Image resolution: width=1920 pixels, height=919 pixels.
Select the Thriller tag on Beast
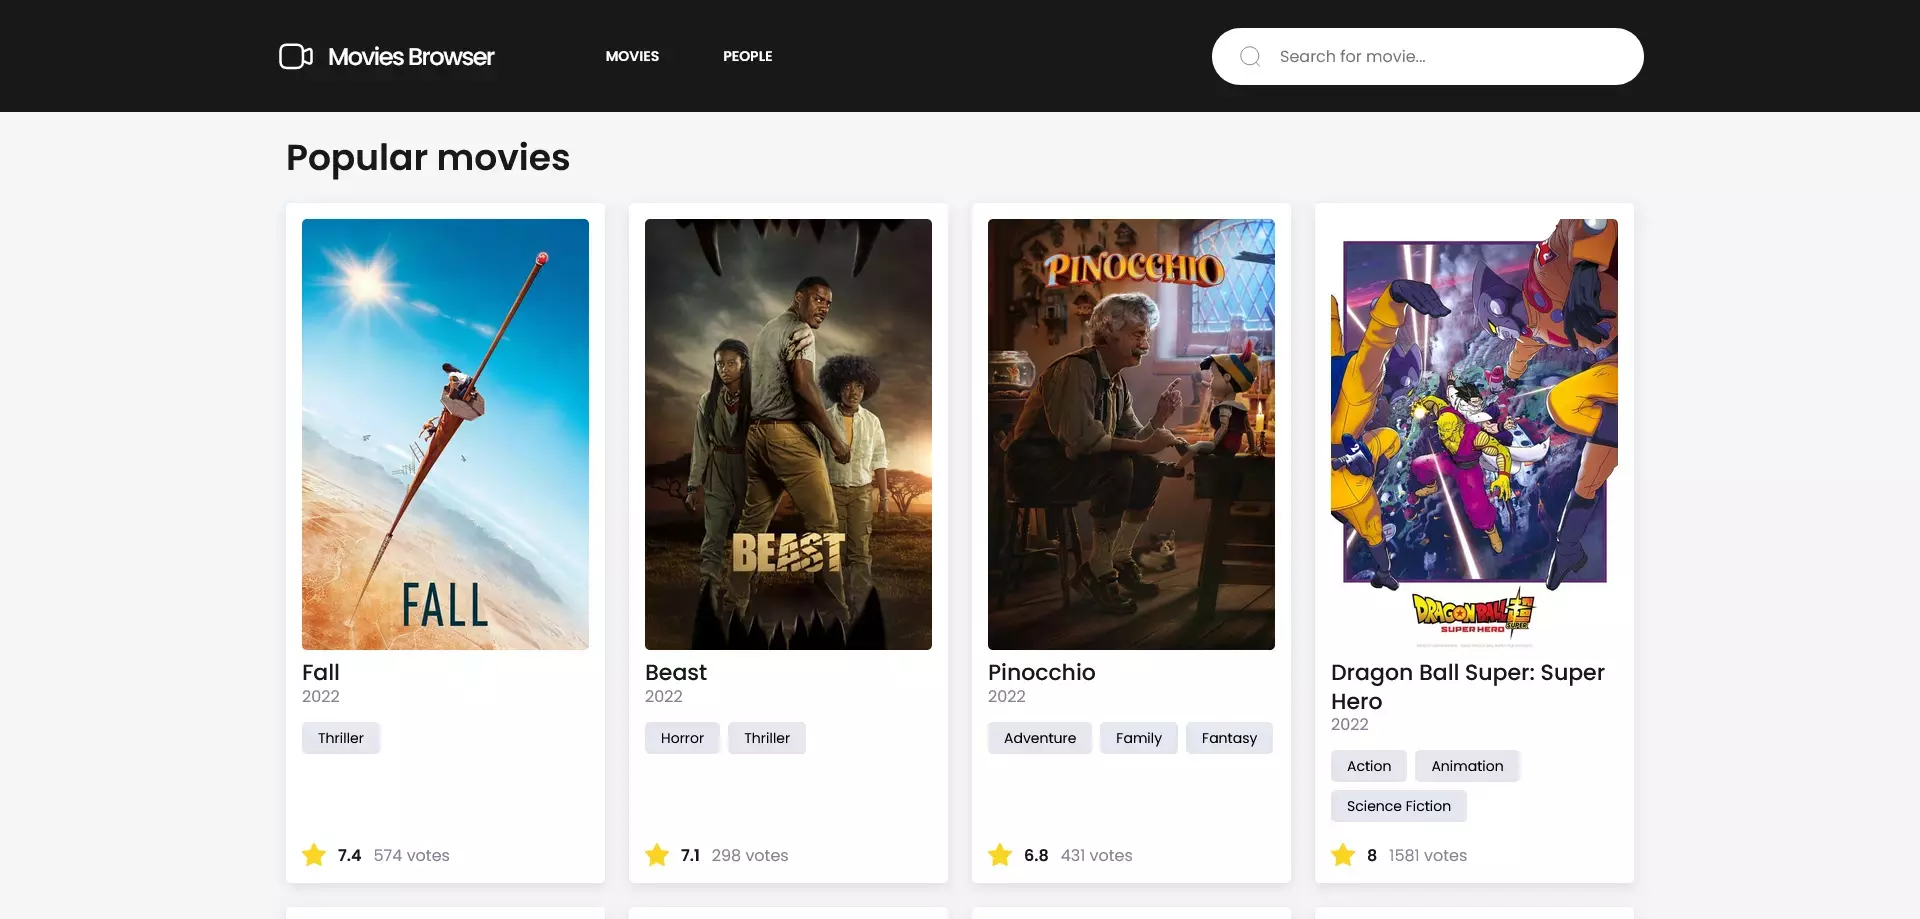click(767, 738)
